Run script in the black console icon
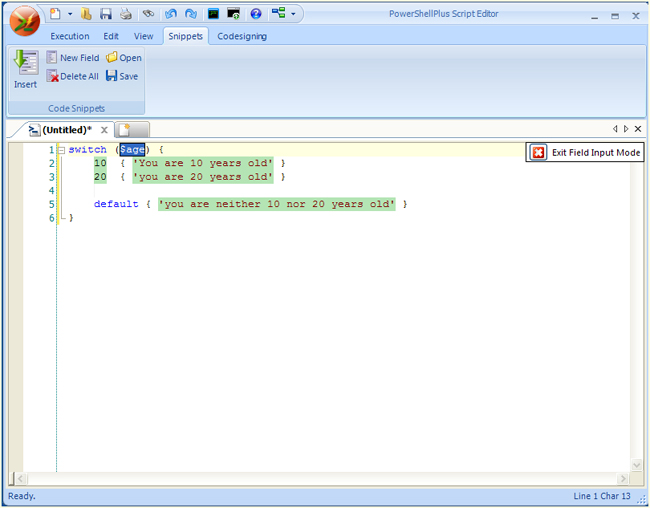 [x=233, y=14]
